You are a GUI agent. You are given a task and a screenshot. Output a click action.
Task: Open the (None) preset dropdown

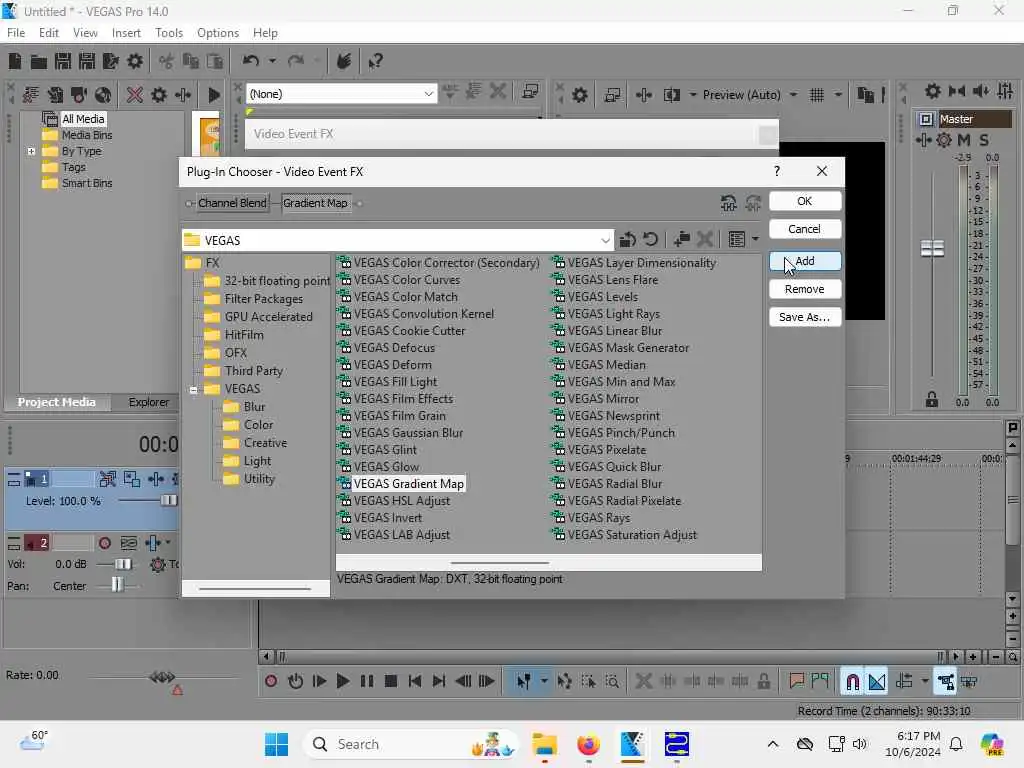pos(428,94)
